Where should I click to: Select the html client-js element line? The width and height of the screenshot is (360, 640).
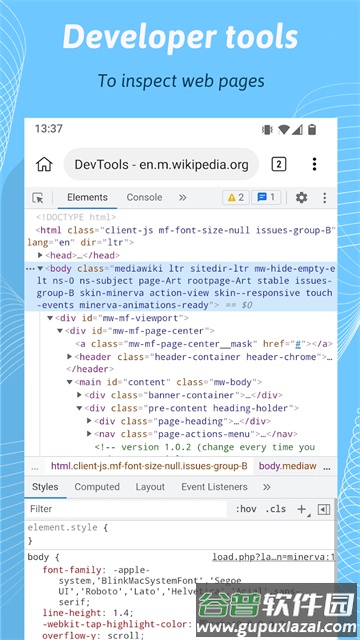181,236
